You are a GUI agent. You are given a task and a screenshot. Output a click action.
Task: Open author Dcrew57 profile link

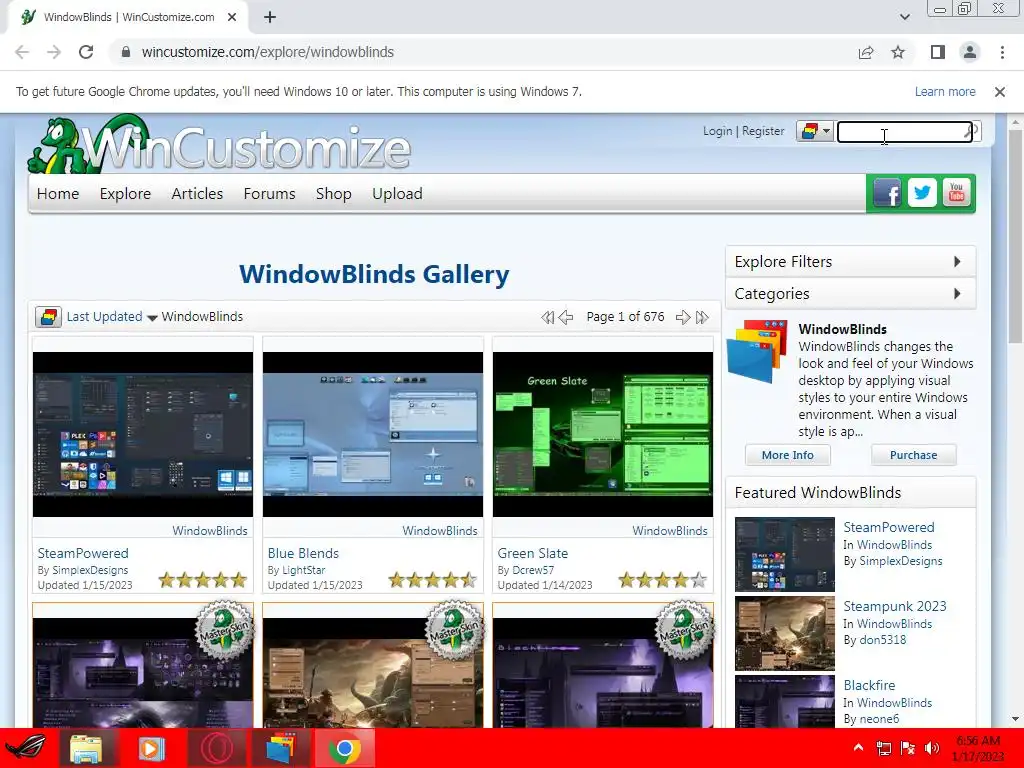pos(533,570)
